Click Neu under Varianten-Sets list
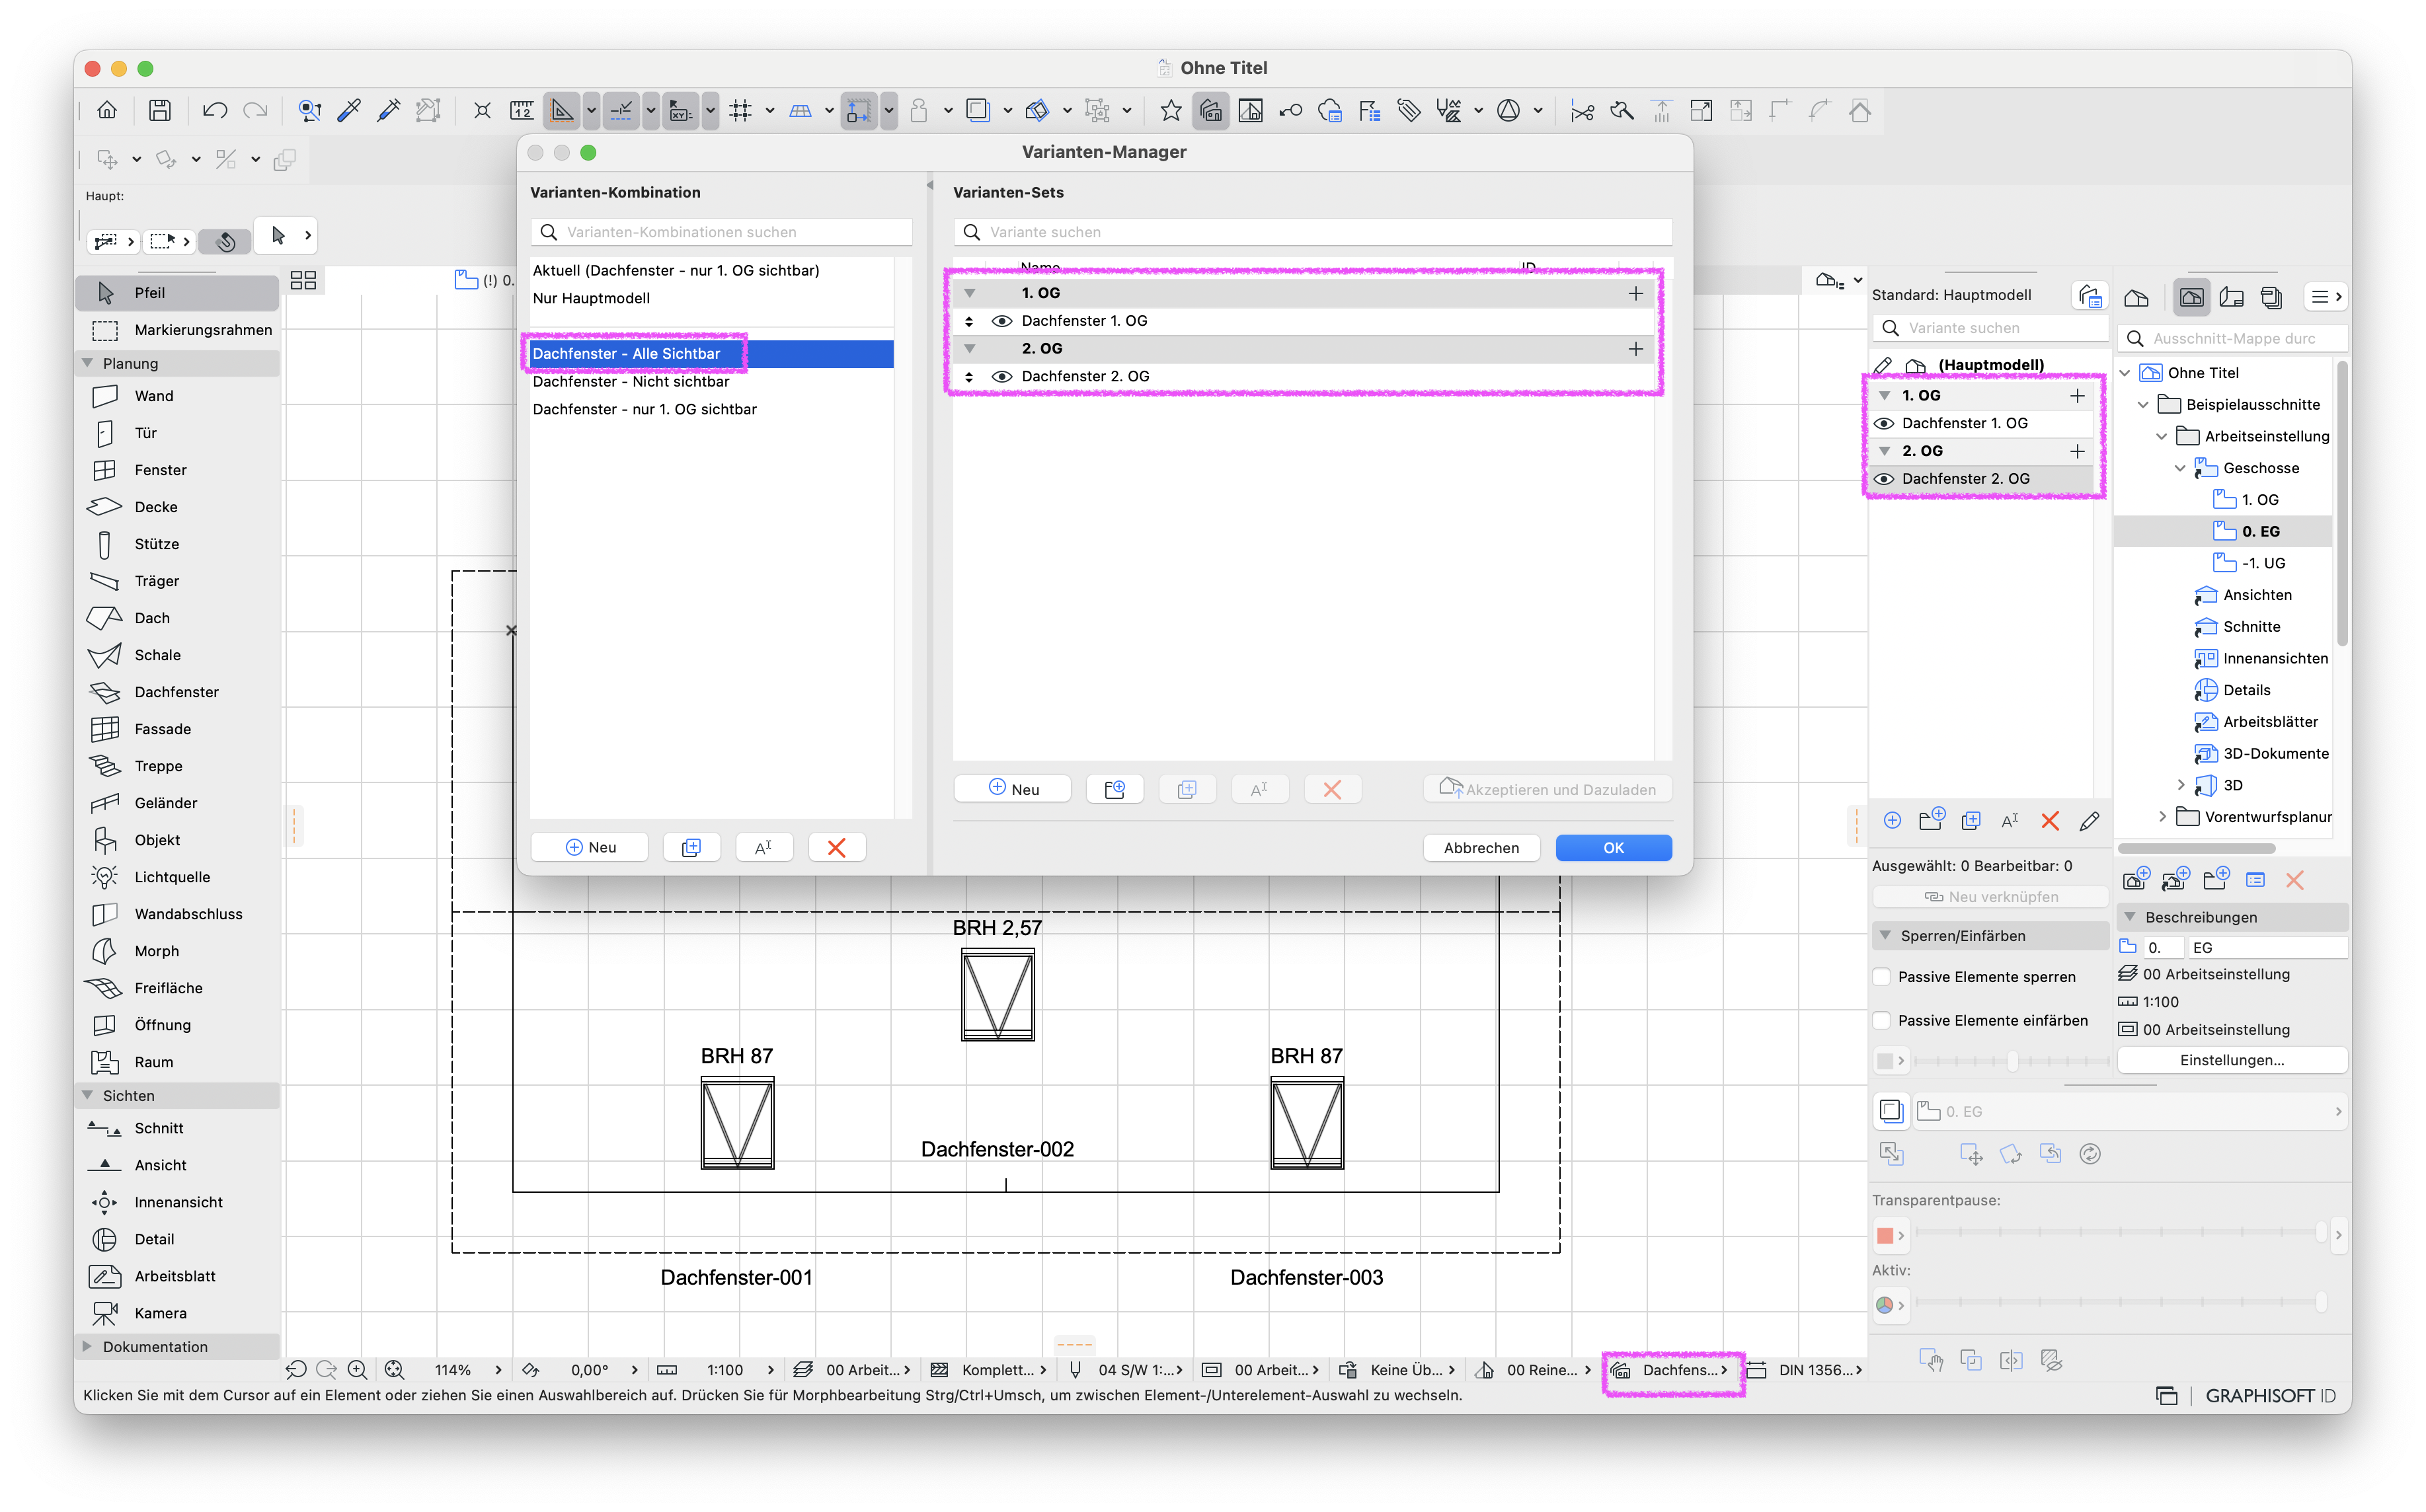The image size is (2426, 1512). pos(1013,790)
